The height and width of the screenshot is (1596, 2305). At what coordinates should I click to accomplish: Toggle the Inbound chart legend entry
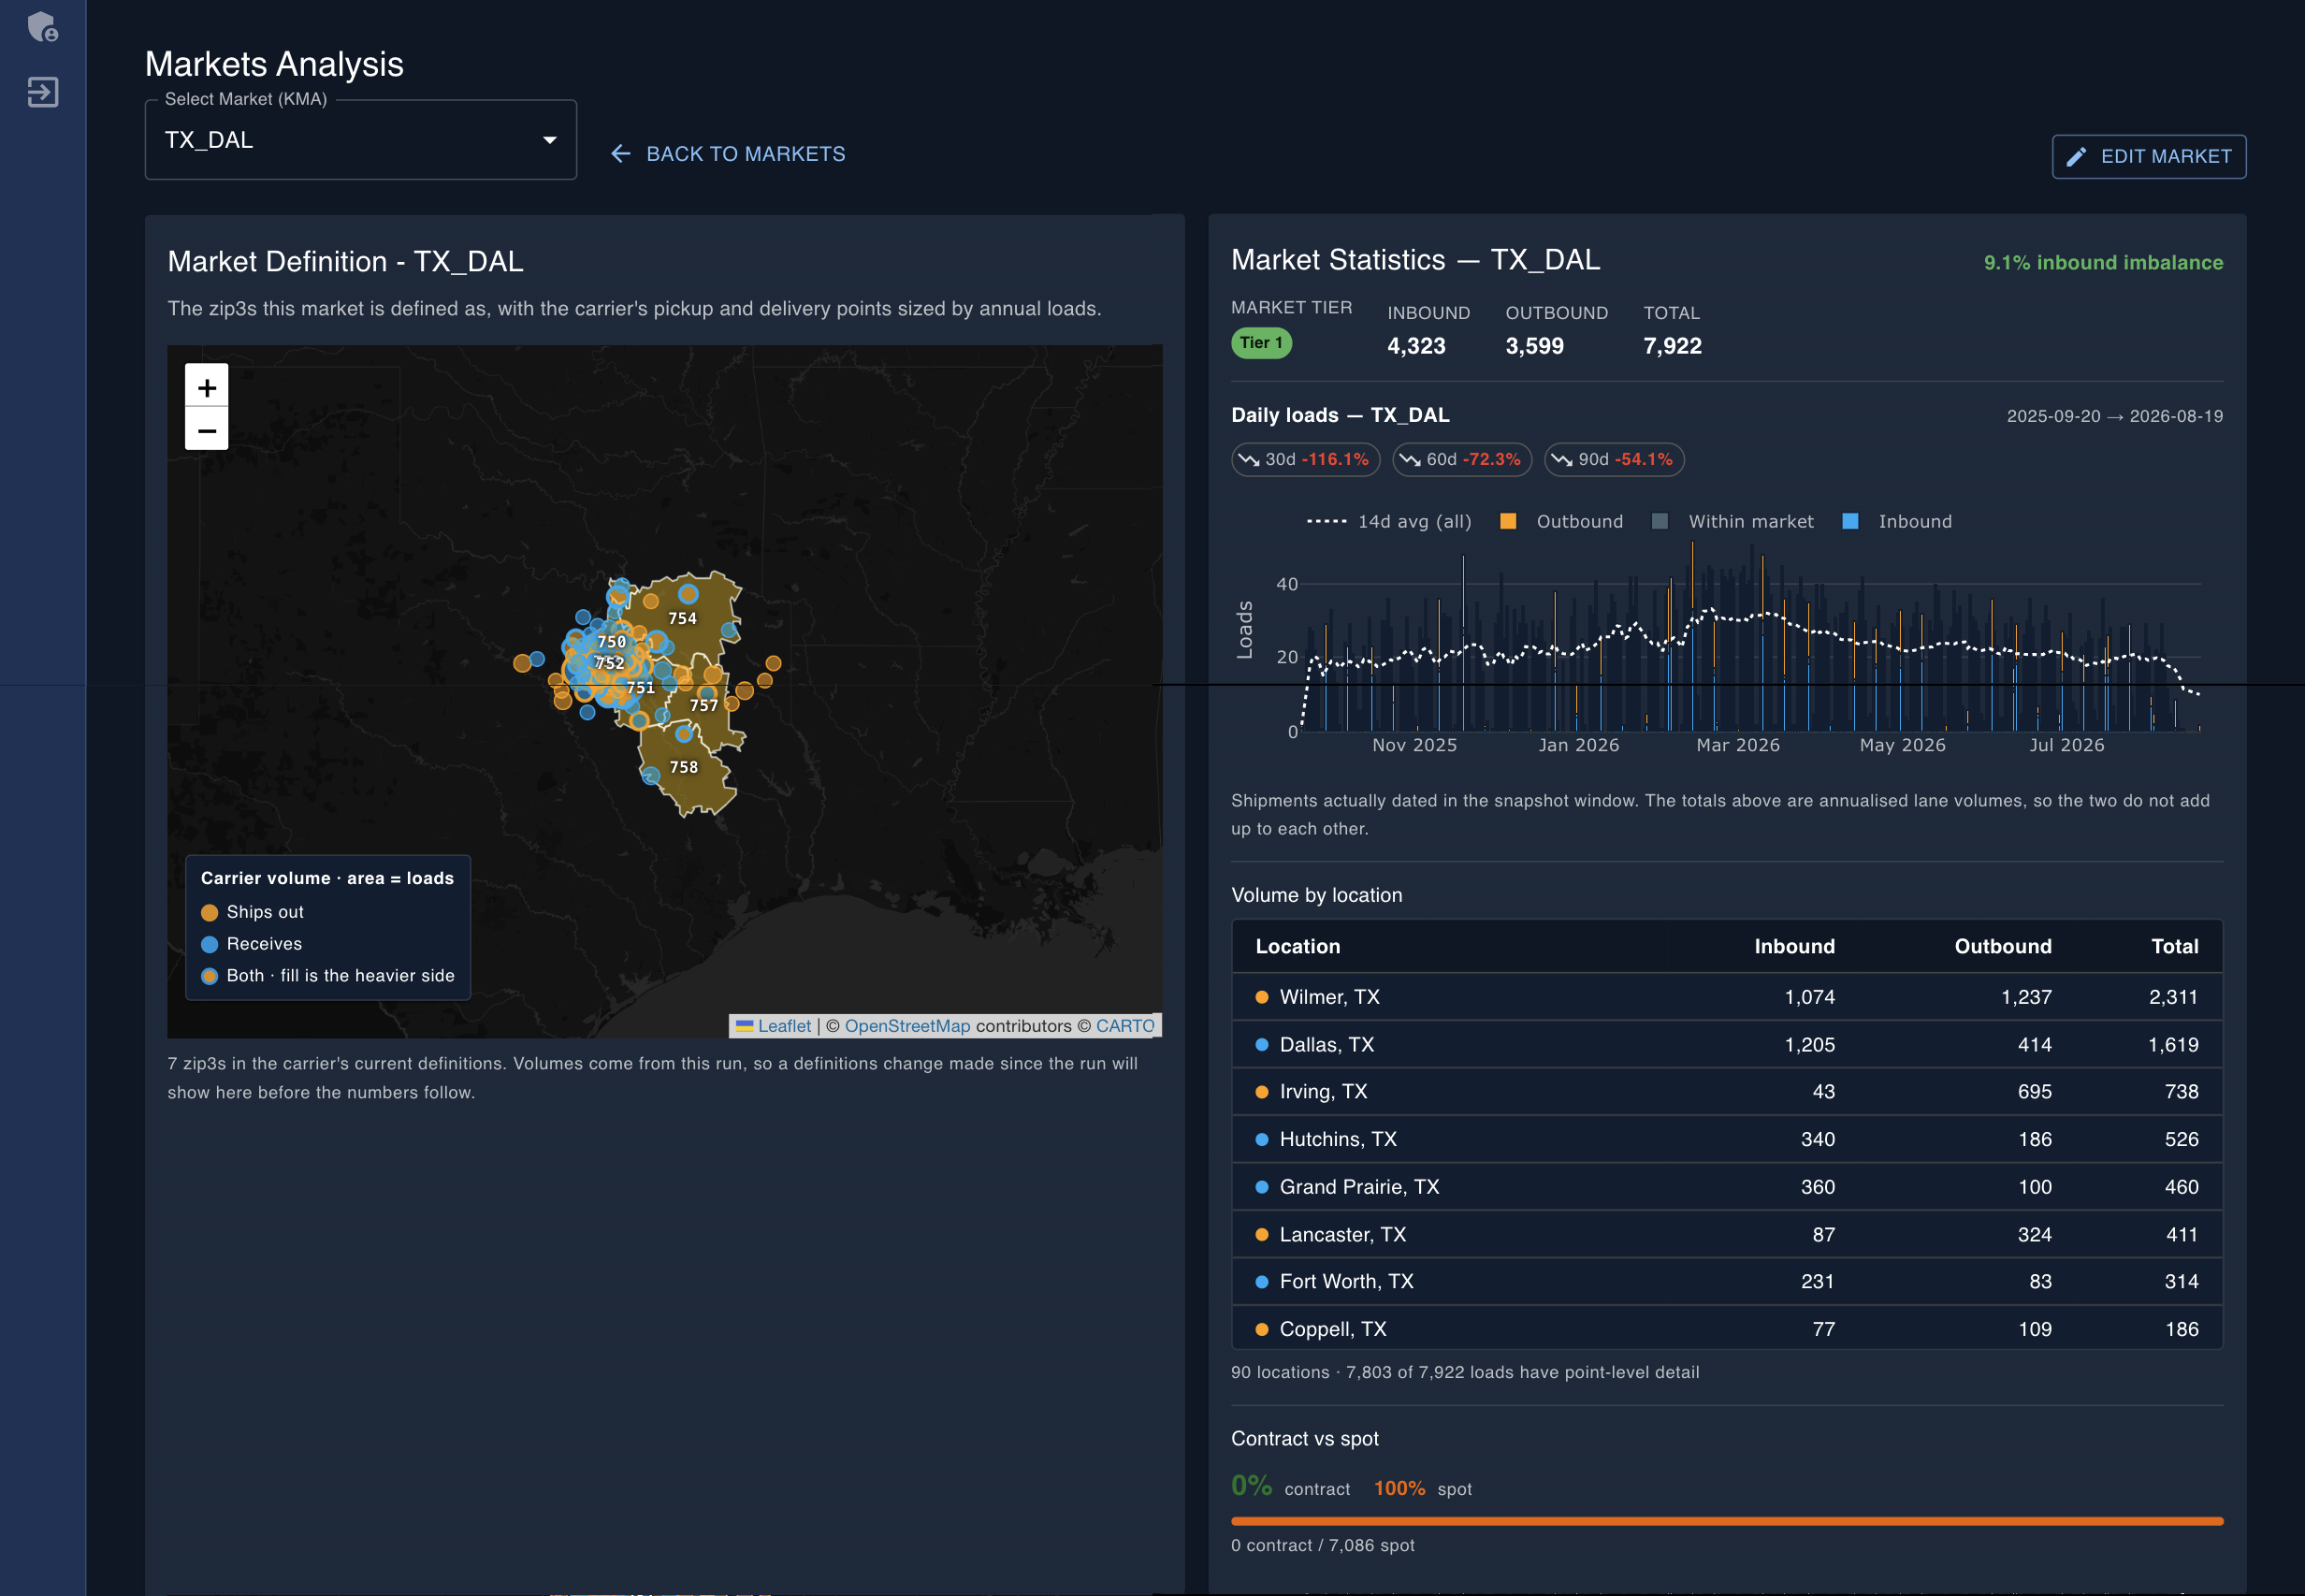(1898, 522)
